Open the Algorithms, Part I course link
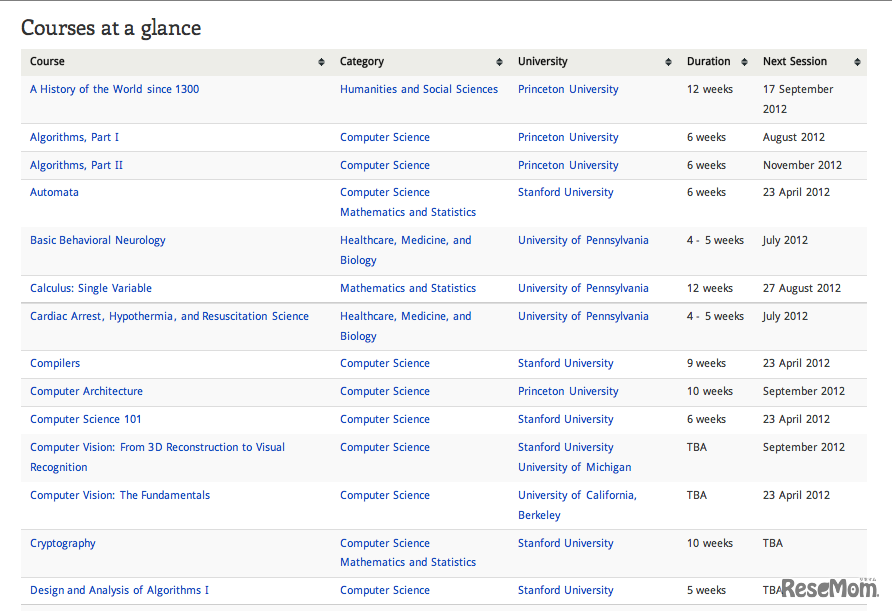Image resolution: width=892 pixels, height=611 pixels. 74,137
